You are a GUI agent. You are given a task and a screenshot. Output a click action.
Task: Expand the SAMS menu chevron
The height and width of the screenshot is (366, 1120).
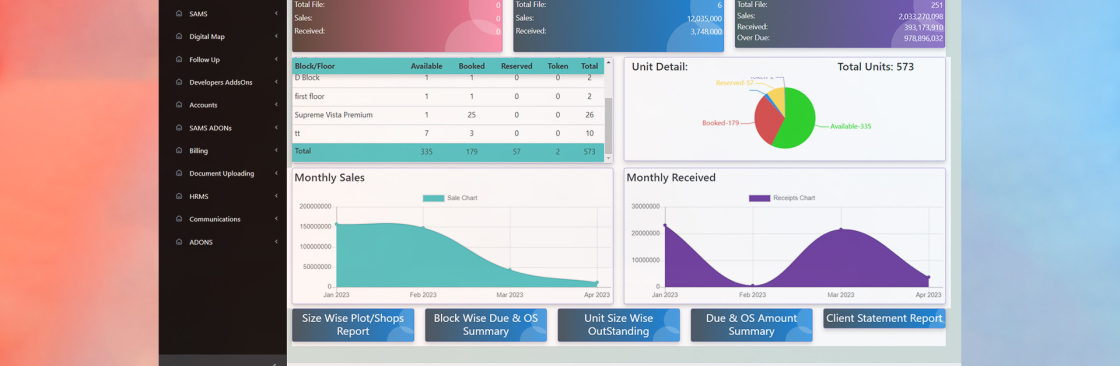pyautogui.click(x=276, y=14)
